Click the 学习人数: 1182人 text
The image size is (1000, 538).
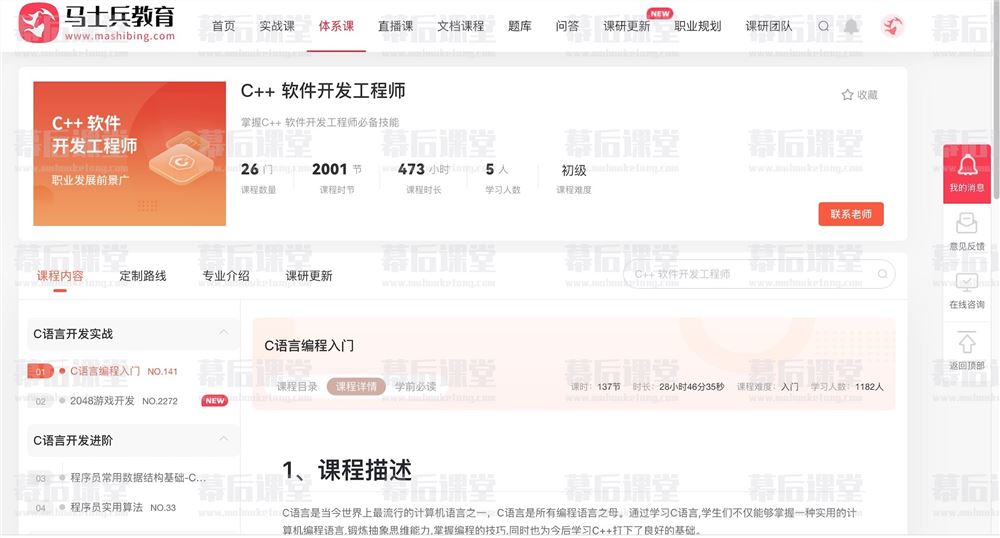(847, 387)
